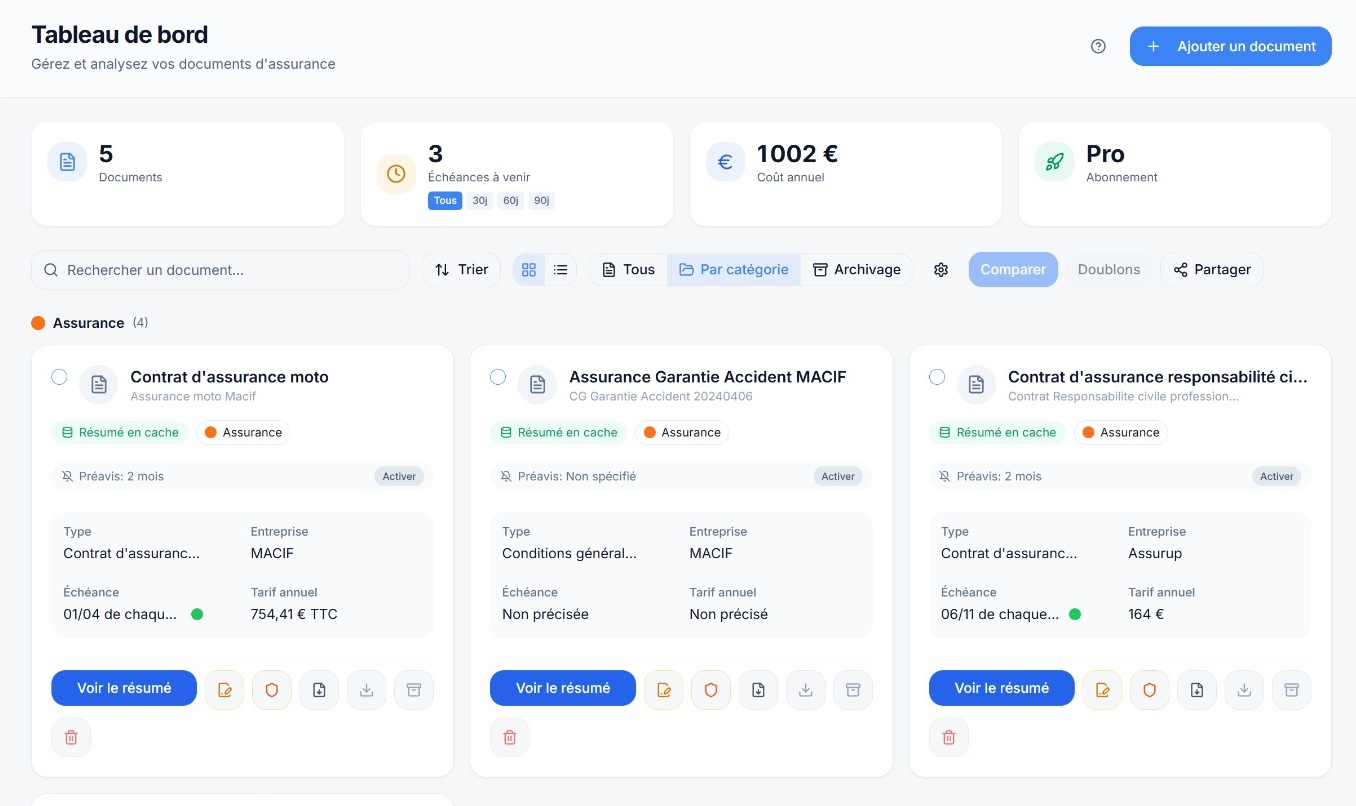
Task: Activate notice alert for Contrat d'assurance moto
Action: point(399,476)
